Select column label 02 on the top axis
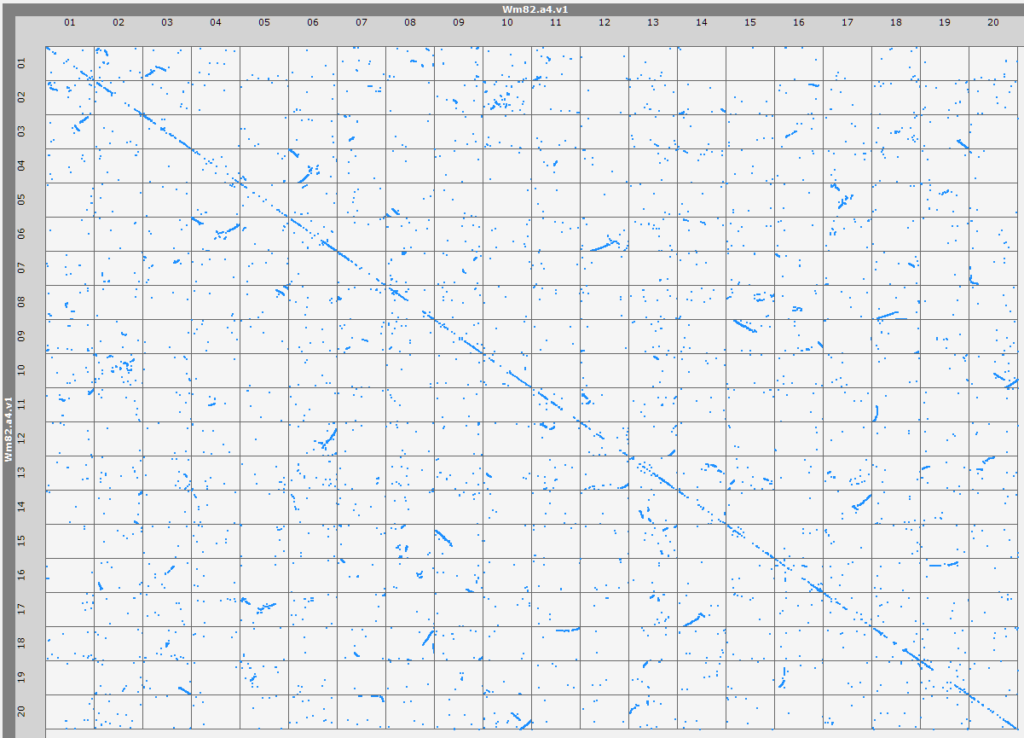 pos(118,22)
